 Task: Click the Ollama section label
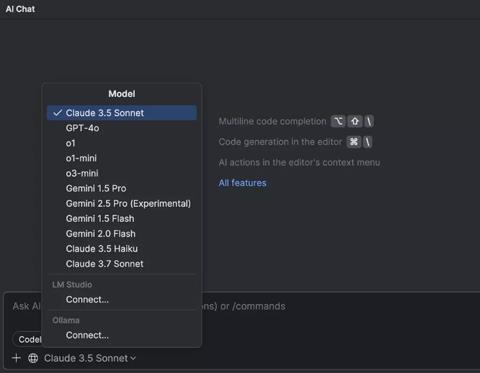pyautogui.click(x=66, y=320)
